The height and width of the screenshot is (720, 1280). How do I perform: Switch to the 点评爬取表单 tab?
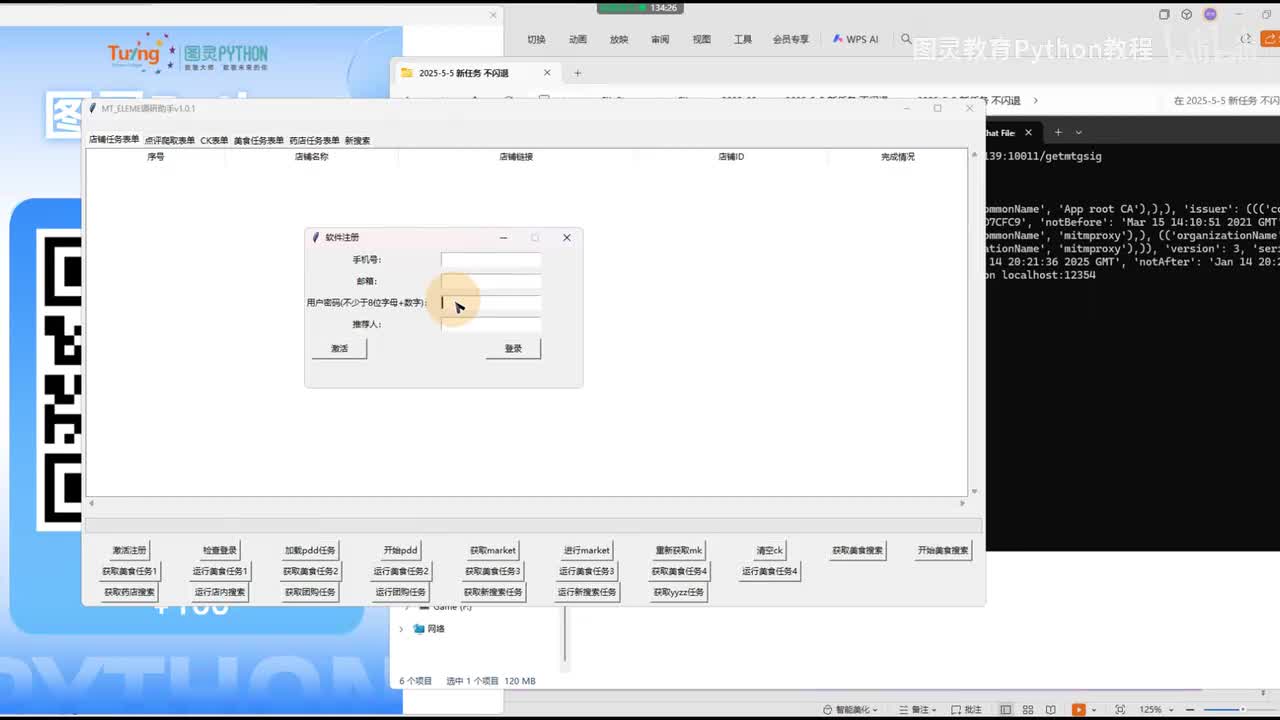(170, 141)
